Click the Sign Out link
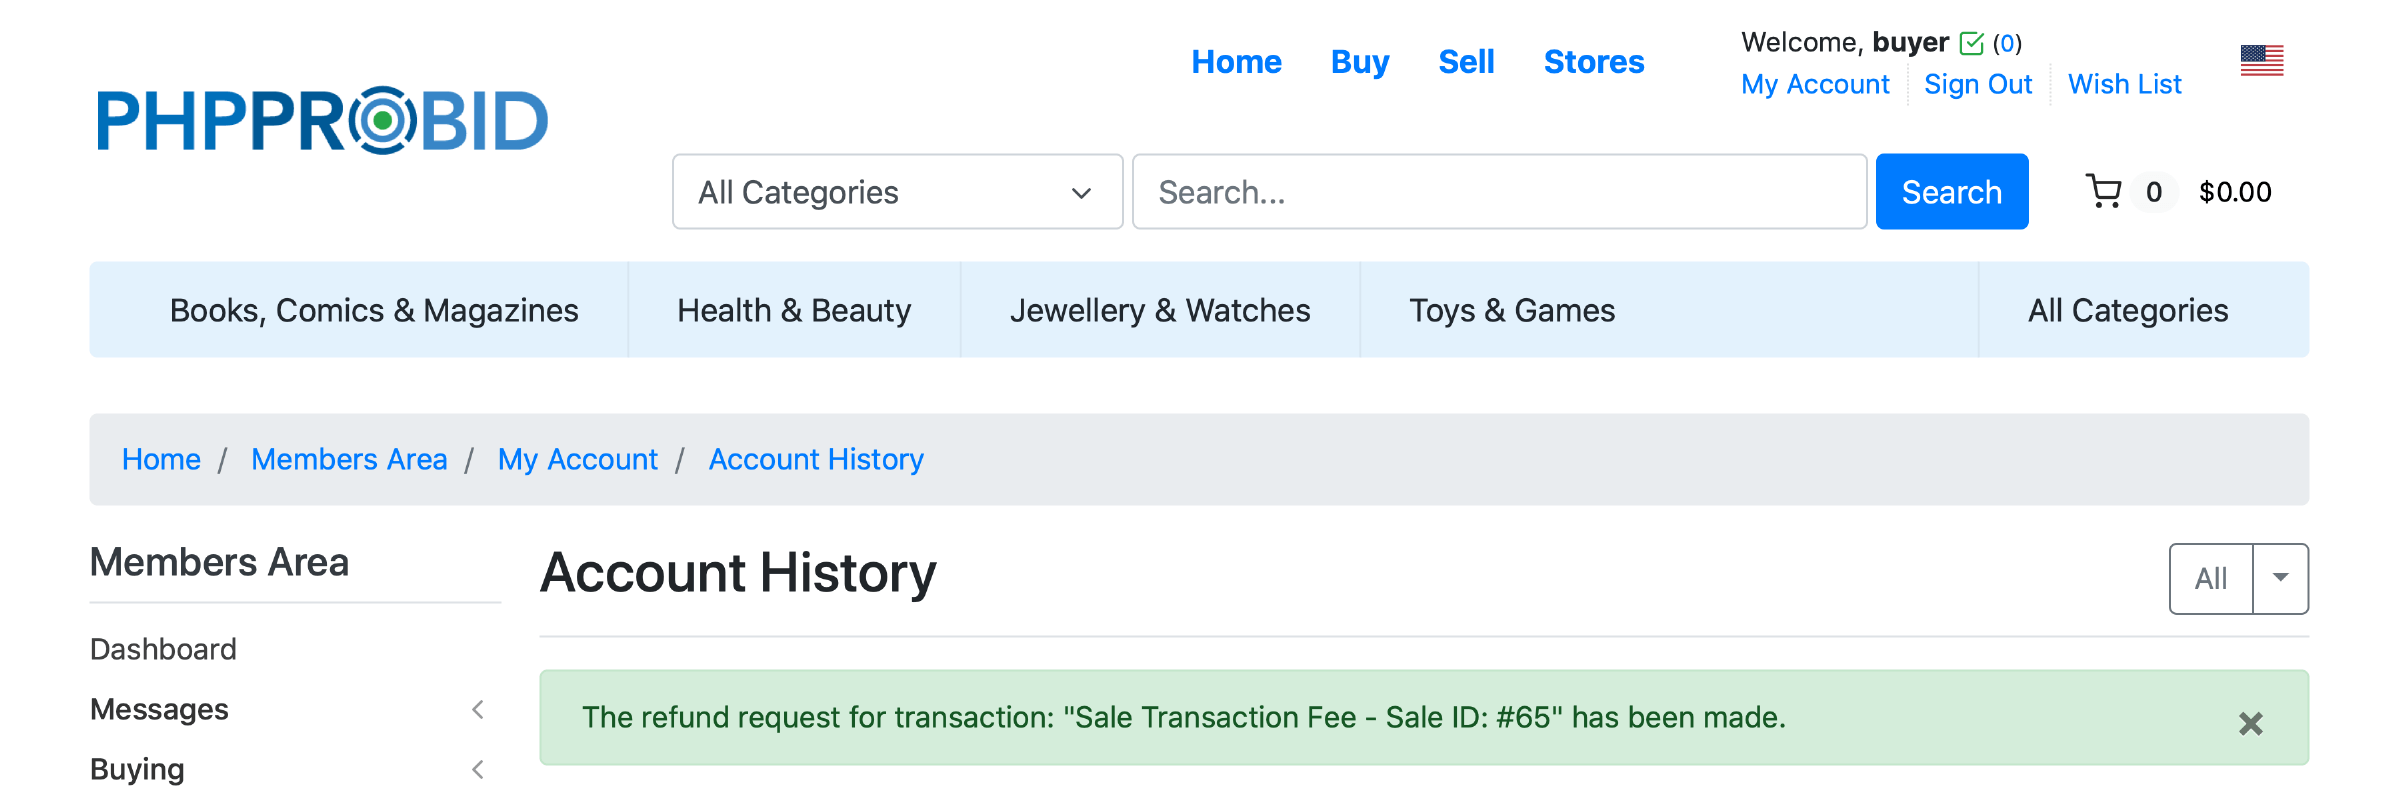This screenshot has width=2400, height=792. (x=1977, y=85)
